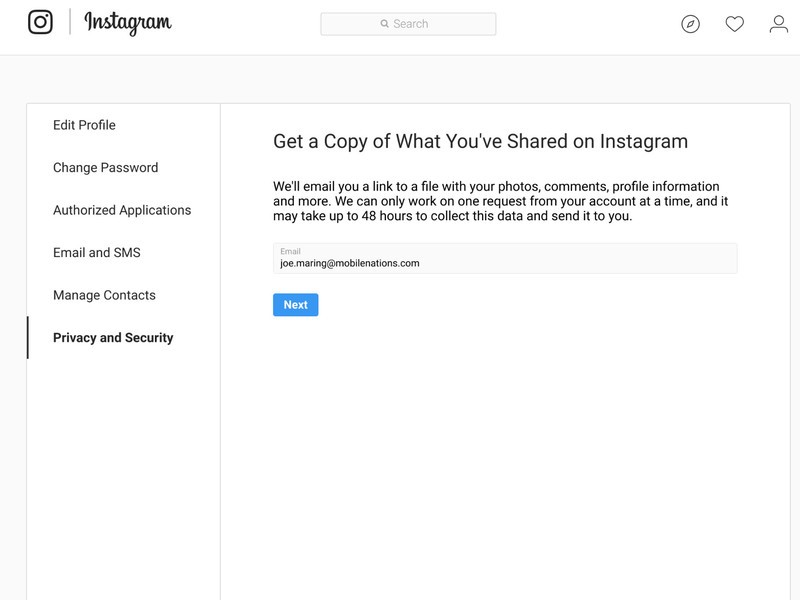Click the Instagram camera logo icon
This screenshot has width=800, height=600.
pyautogui.click(x=40, y=22)
